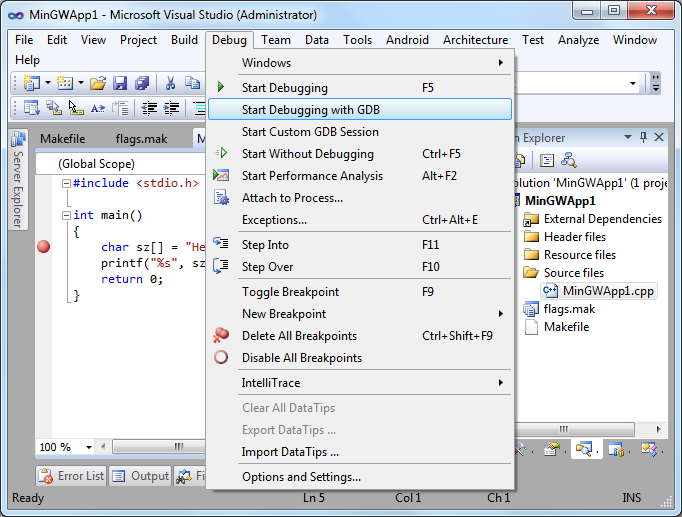682x517 pixels.
Task: Choose Start Without Debugging
Action: click(x=360, y=153)
